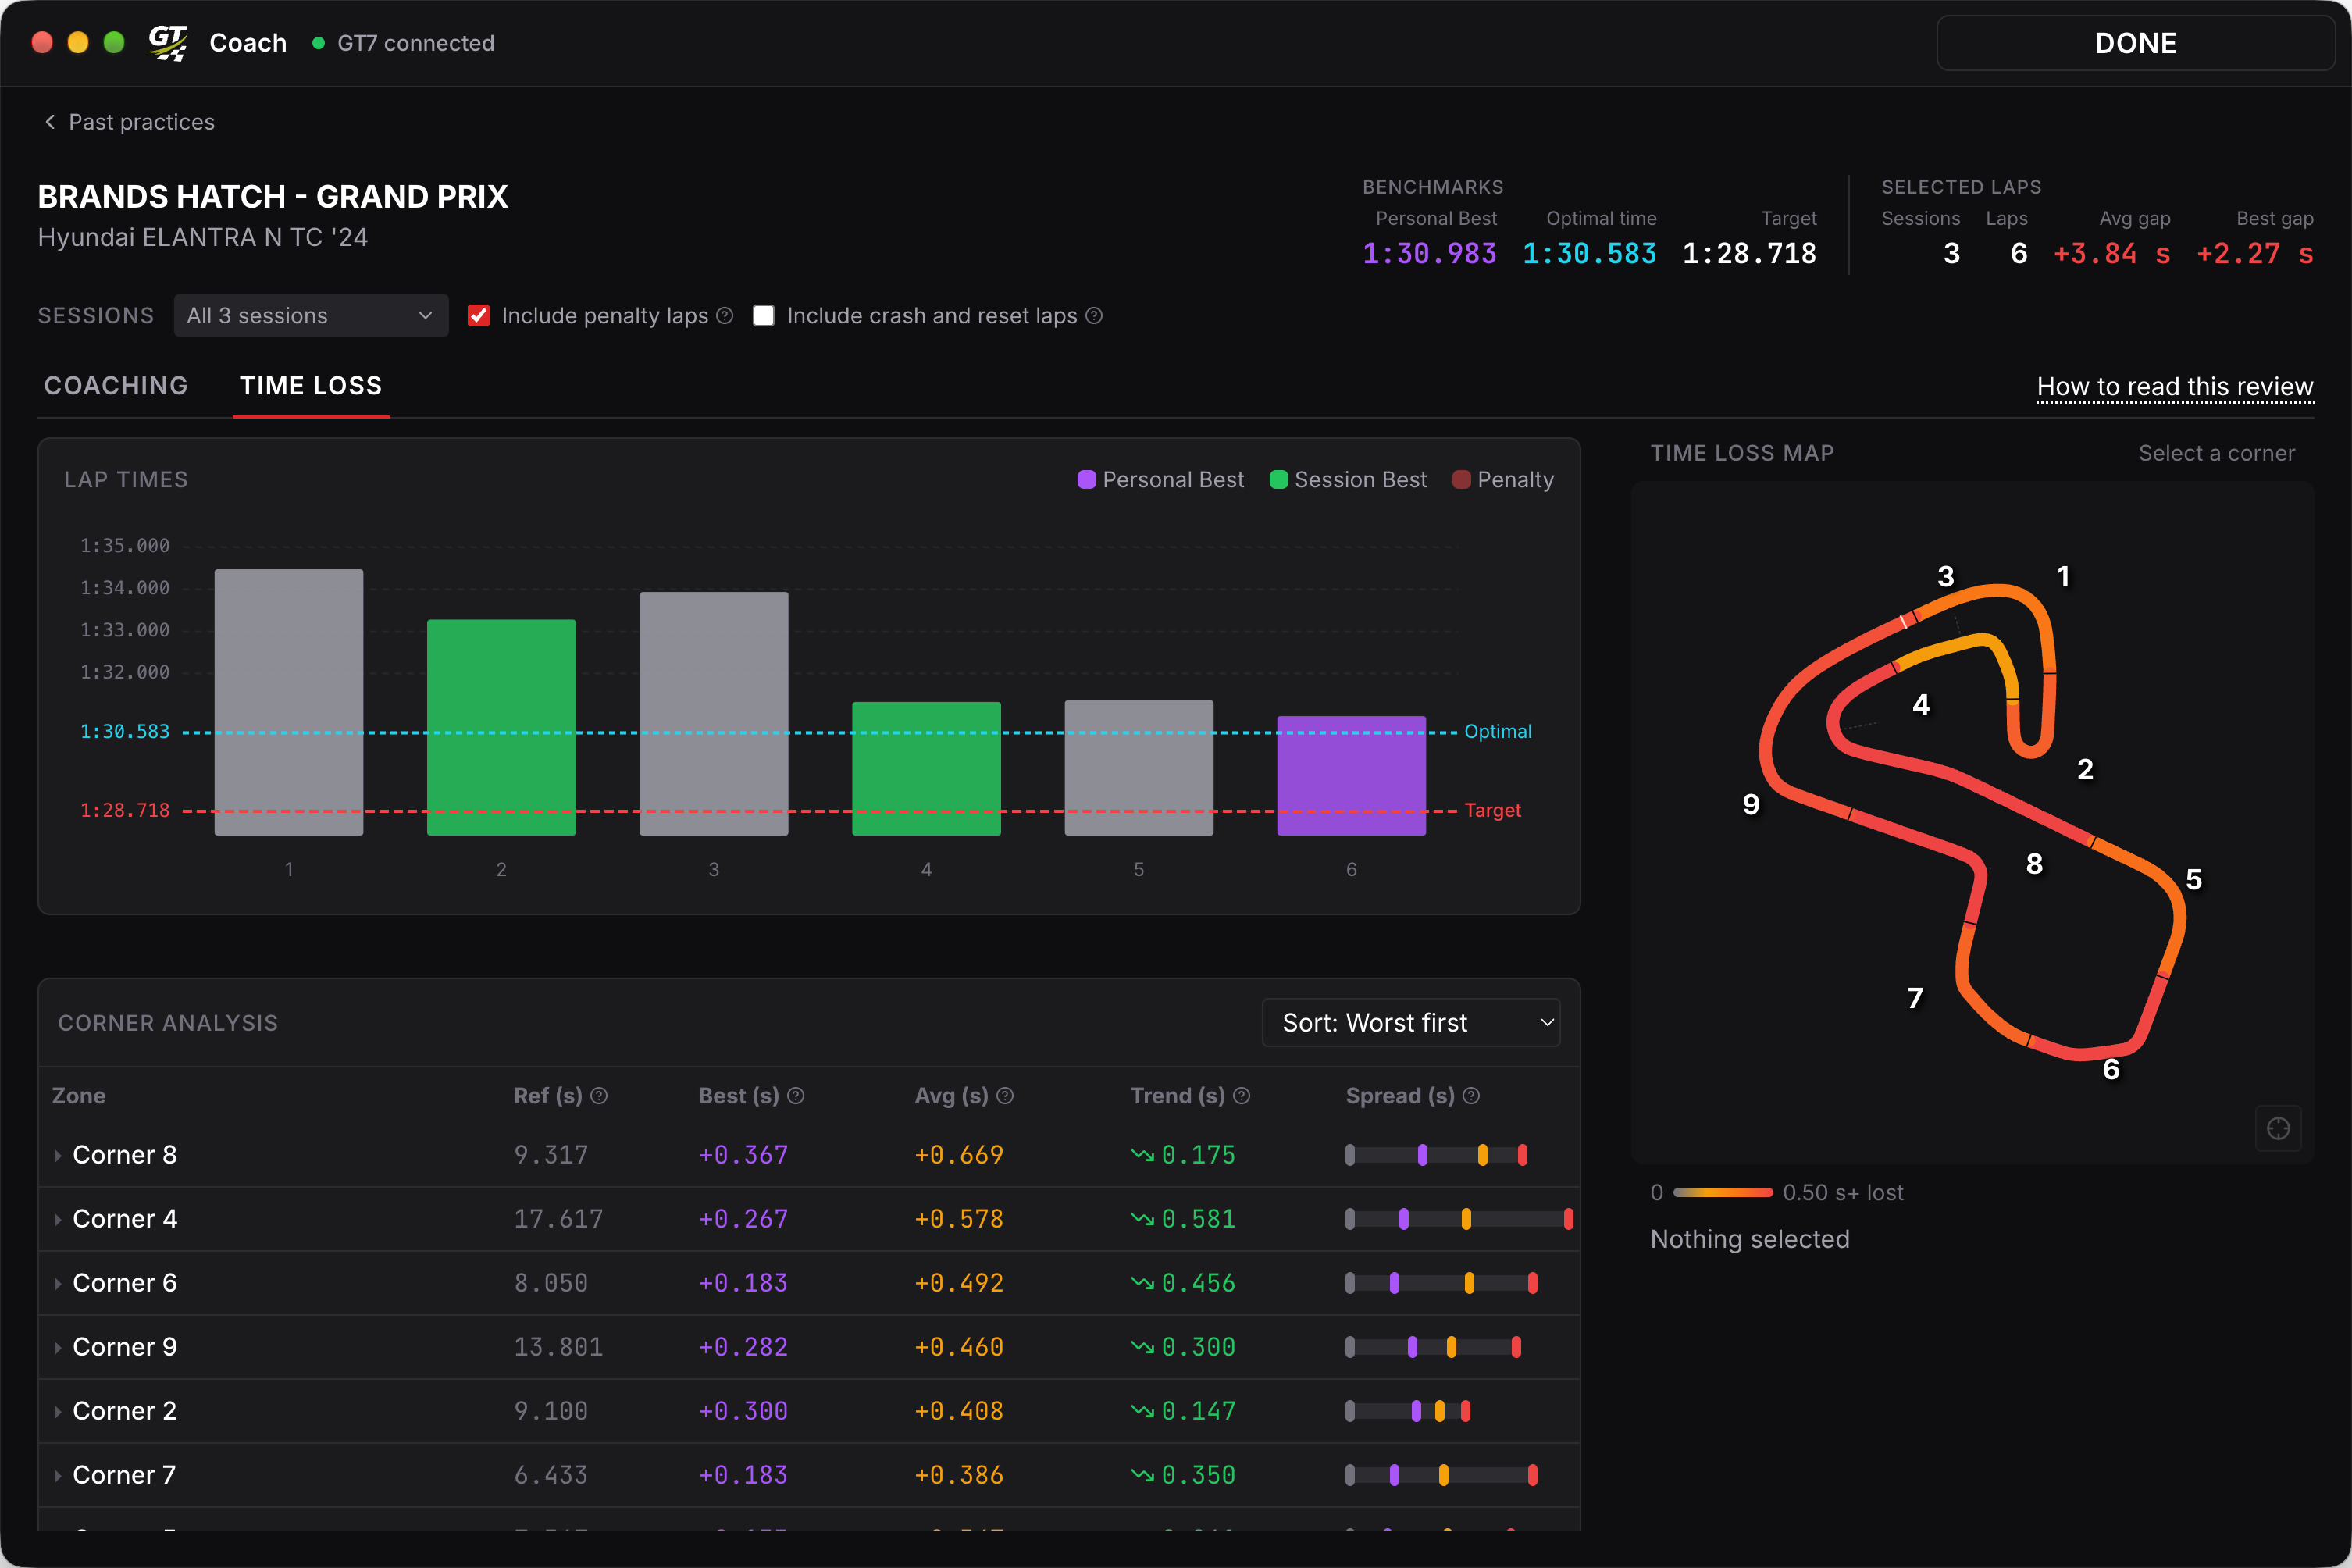Click the back chevron beside Past practices

(50, 122)
